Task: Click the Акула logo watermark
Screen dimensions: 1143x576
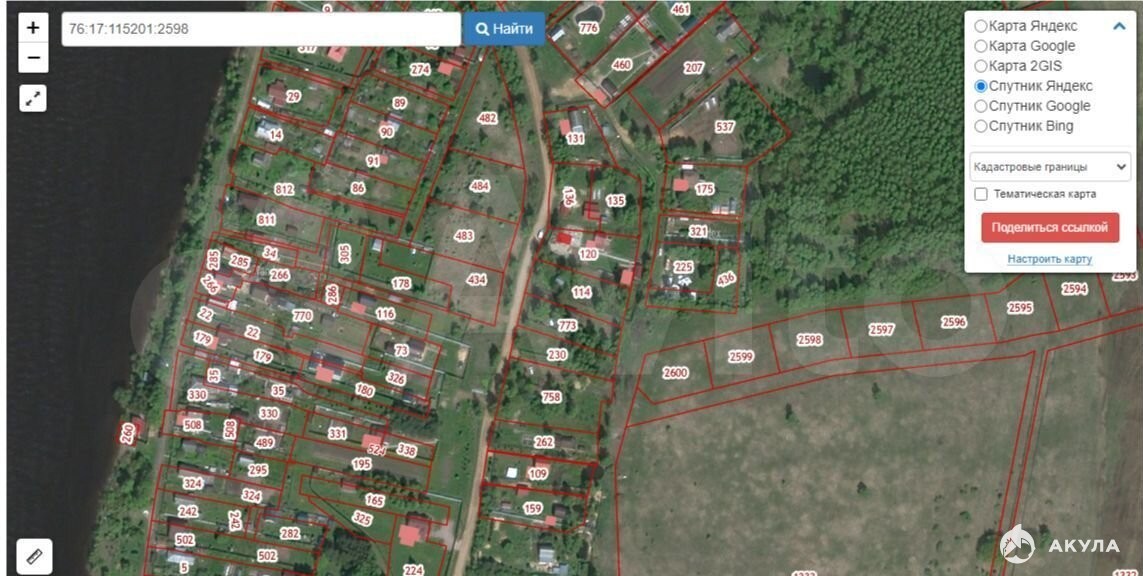Action: (x=1060, y=545)
